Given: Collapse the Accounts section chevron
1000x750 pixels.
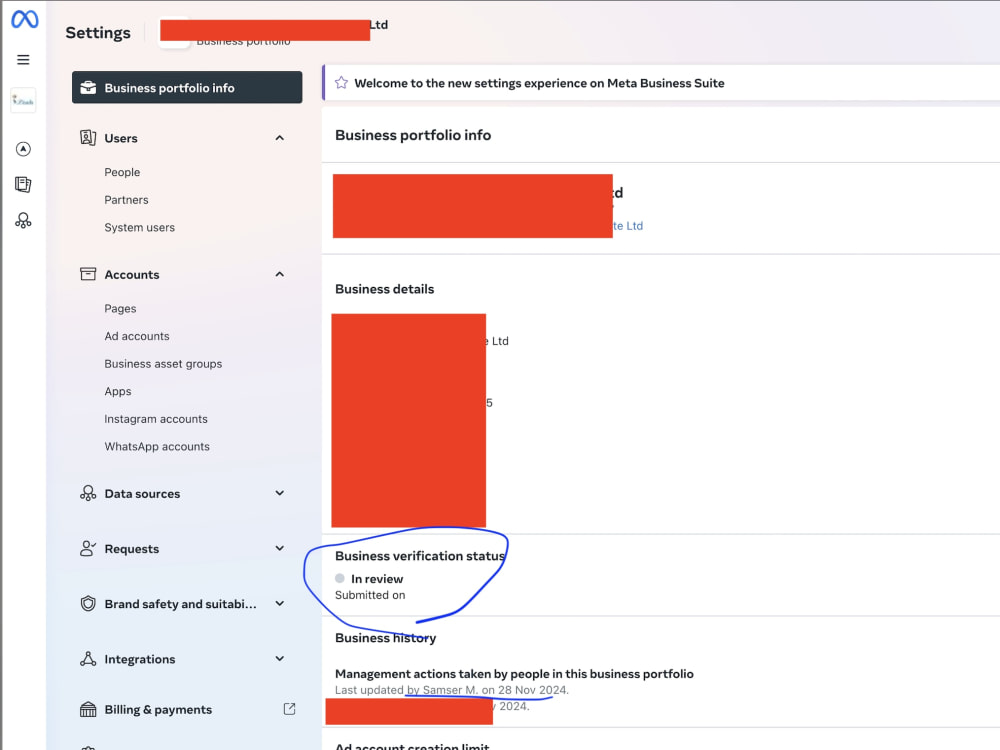Looking at the screenshot, I should coord(279,274).
